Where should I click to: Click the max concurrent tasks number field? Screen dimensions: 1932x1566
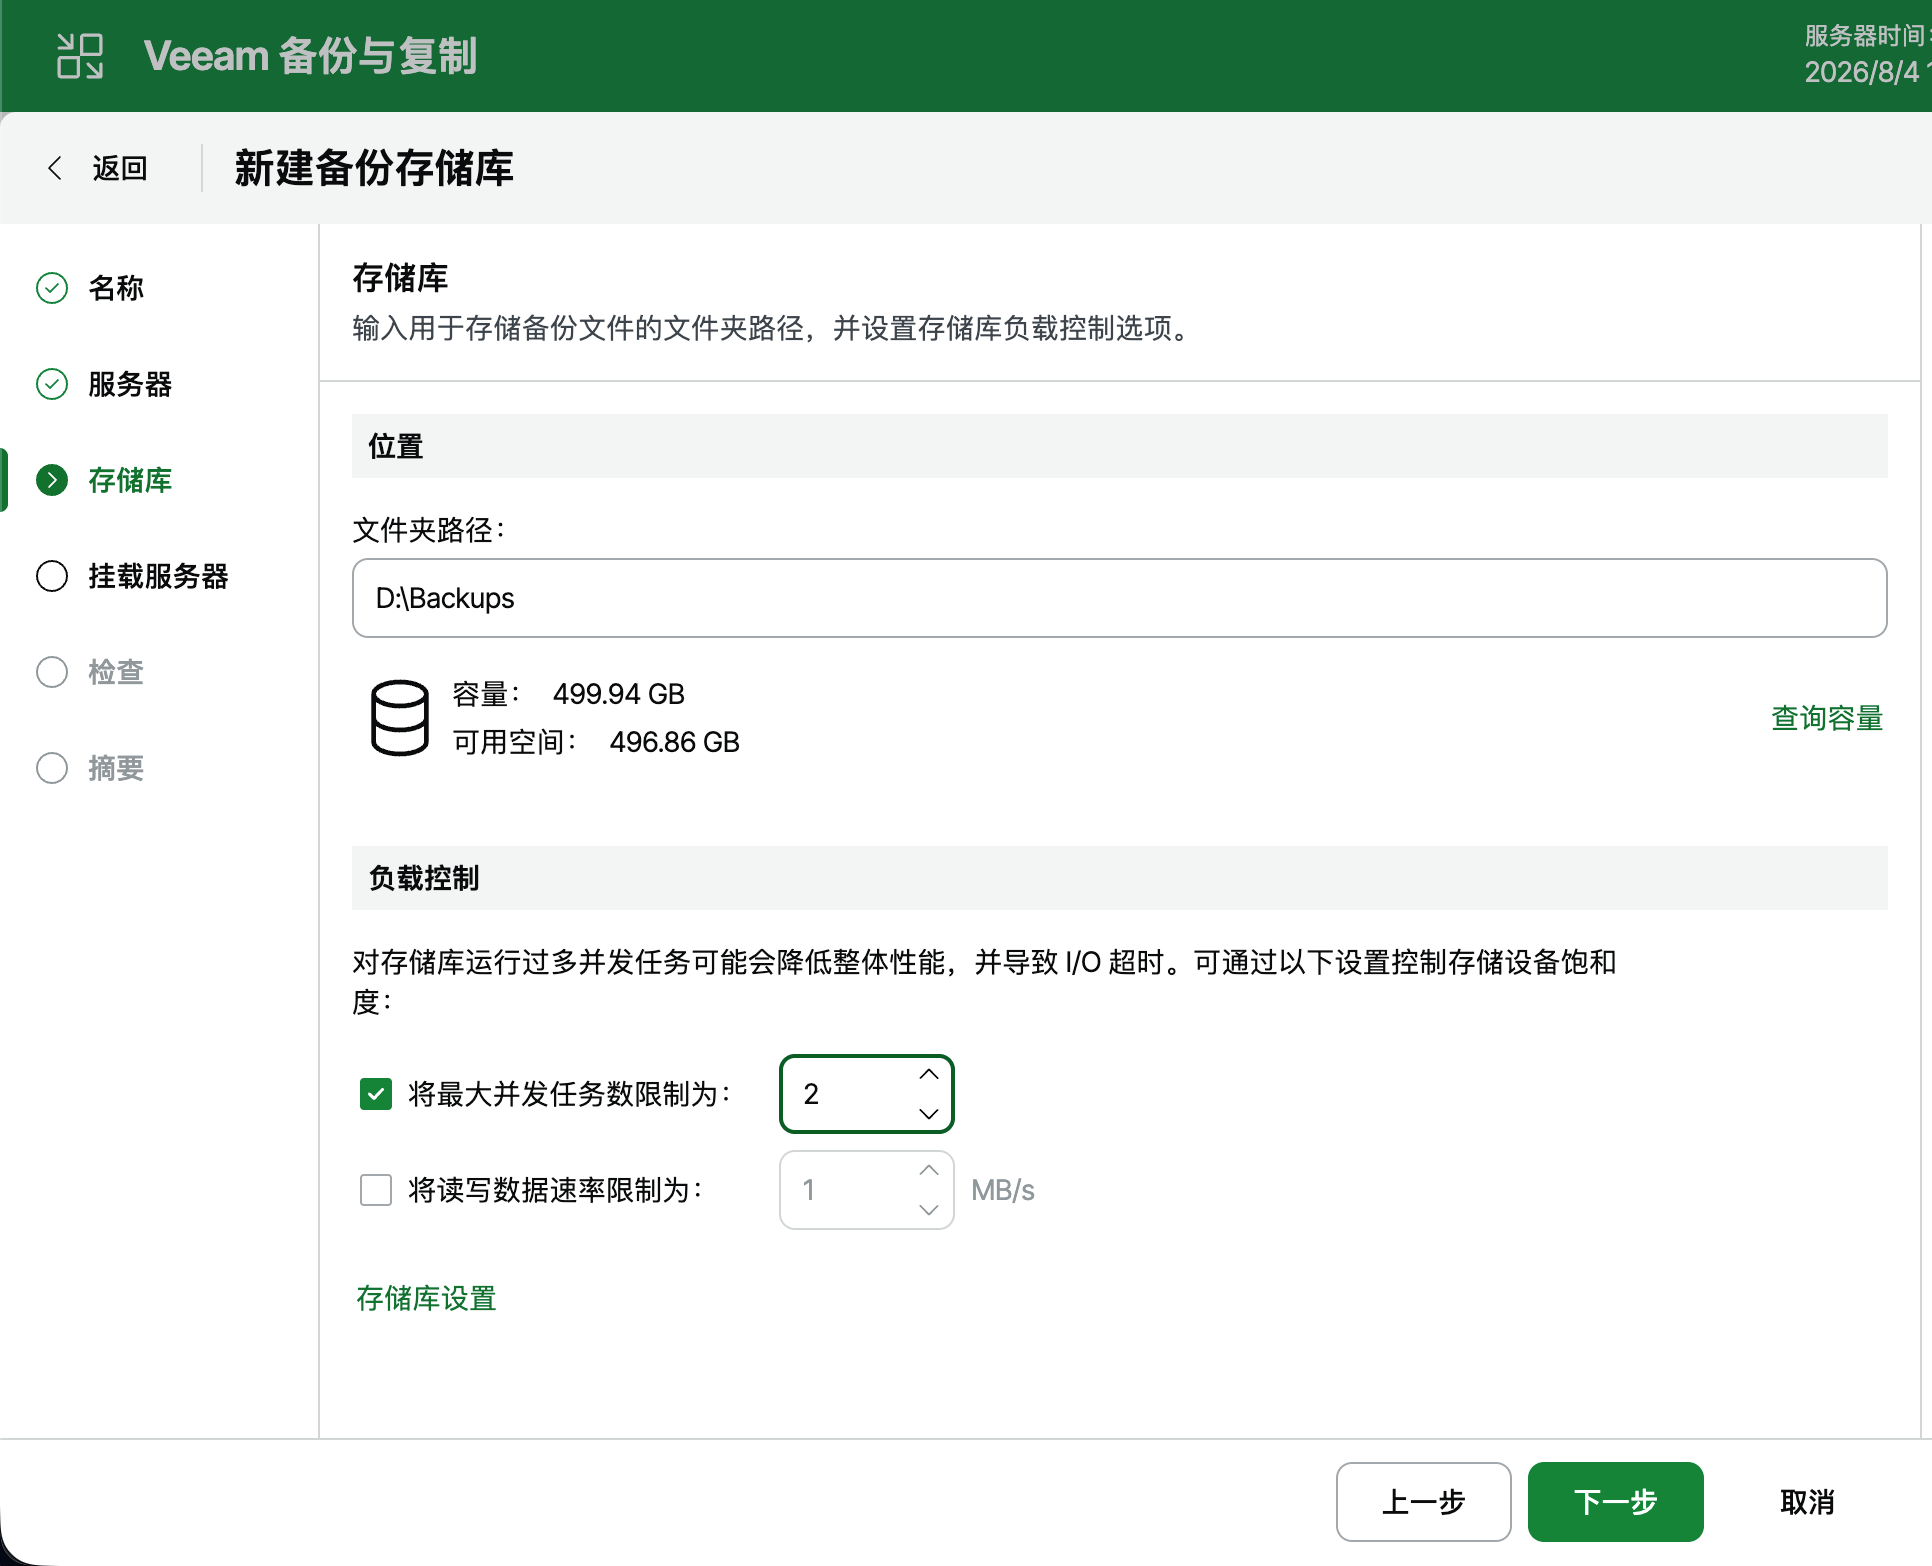pos(866,1094)
